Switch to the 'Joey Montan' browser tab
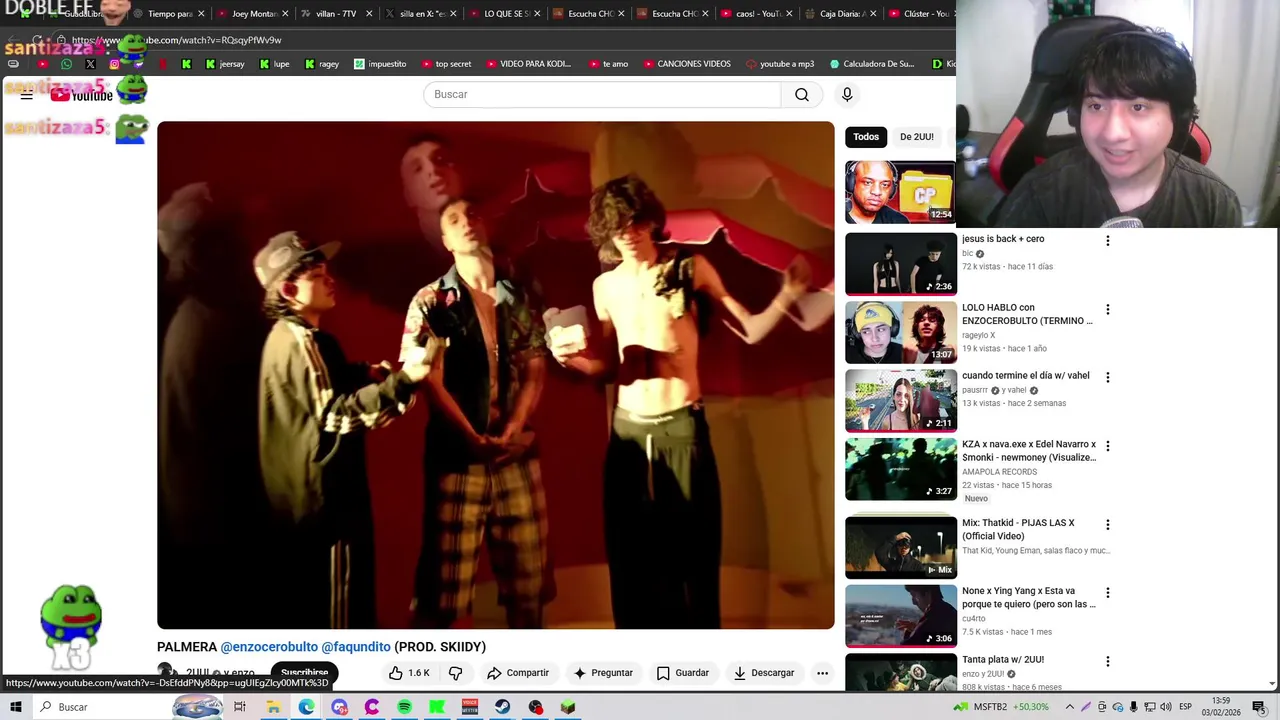 253,14
